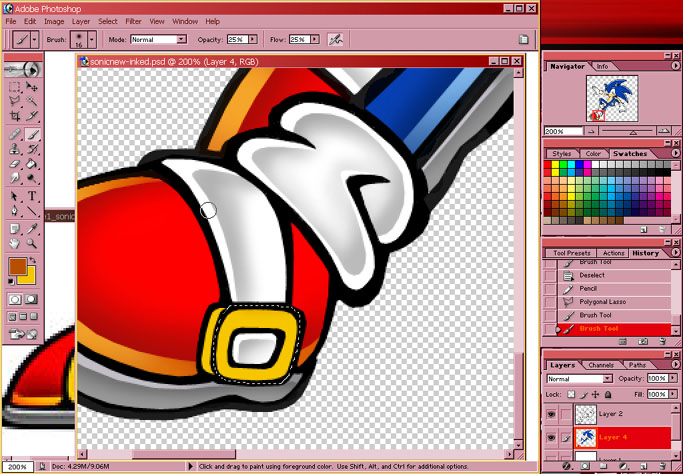This screenshot has width=683, height=474.
Task: Switch to Quick Mask mode
Action: coord(31,299)
